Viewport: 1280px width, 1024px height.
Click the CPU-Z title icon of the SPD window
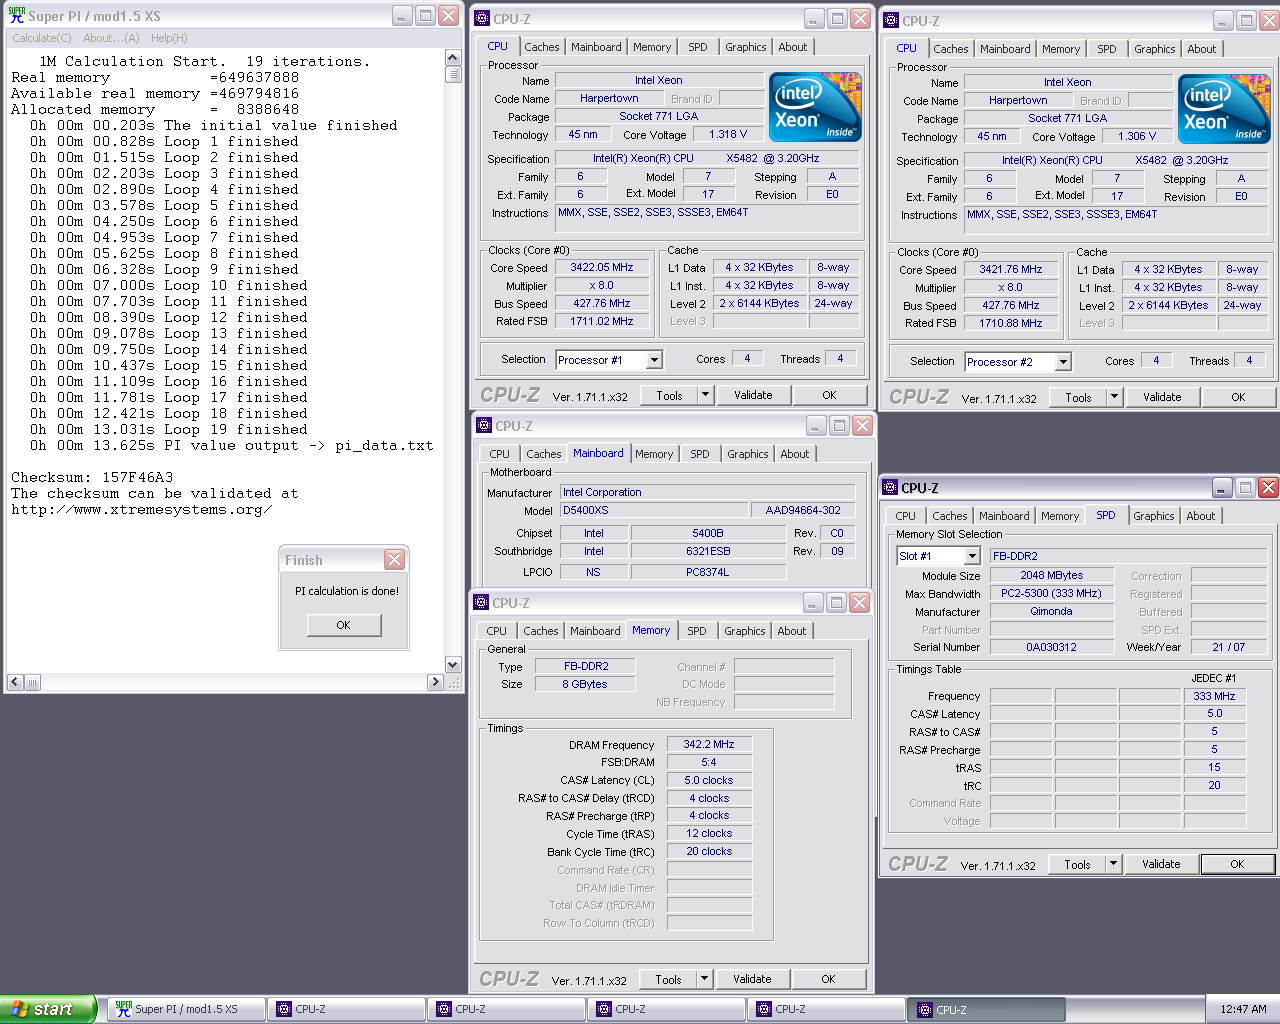coord(890,488)
